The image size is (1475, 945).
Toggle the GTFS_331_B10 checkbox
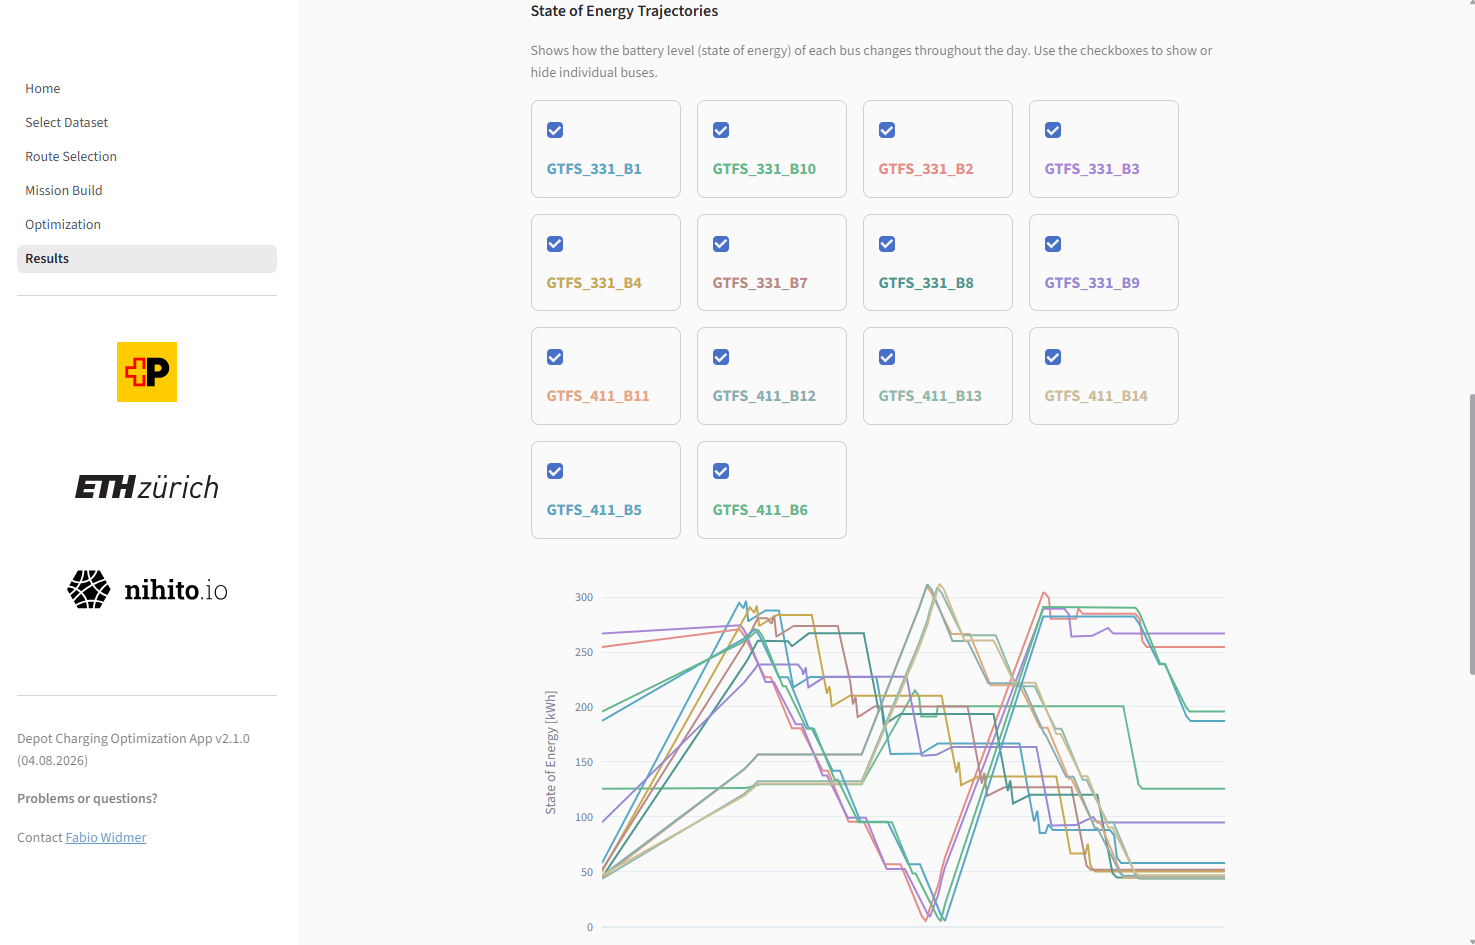pyautogui.click(x=721, y=130)
